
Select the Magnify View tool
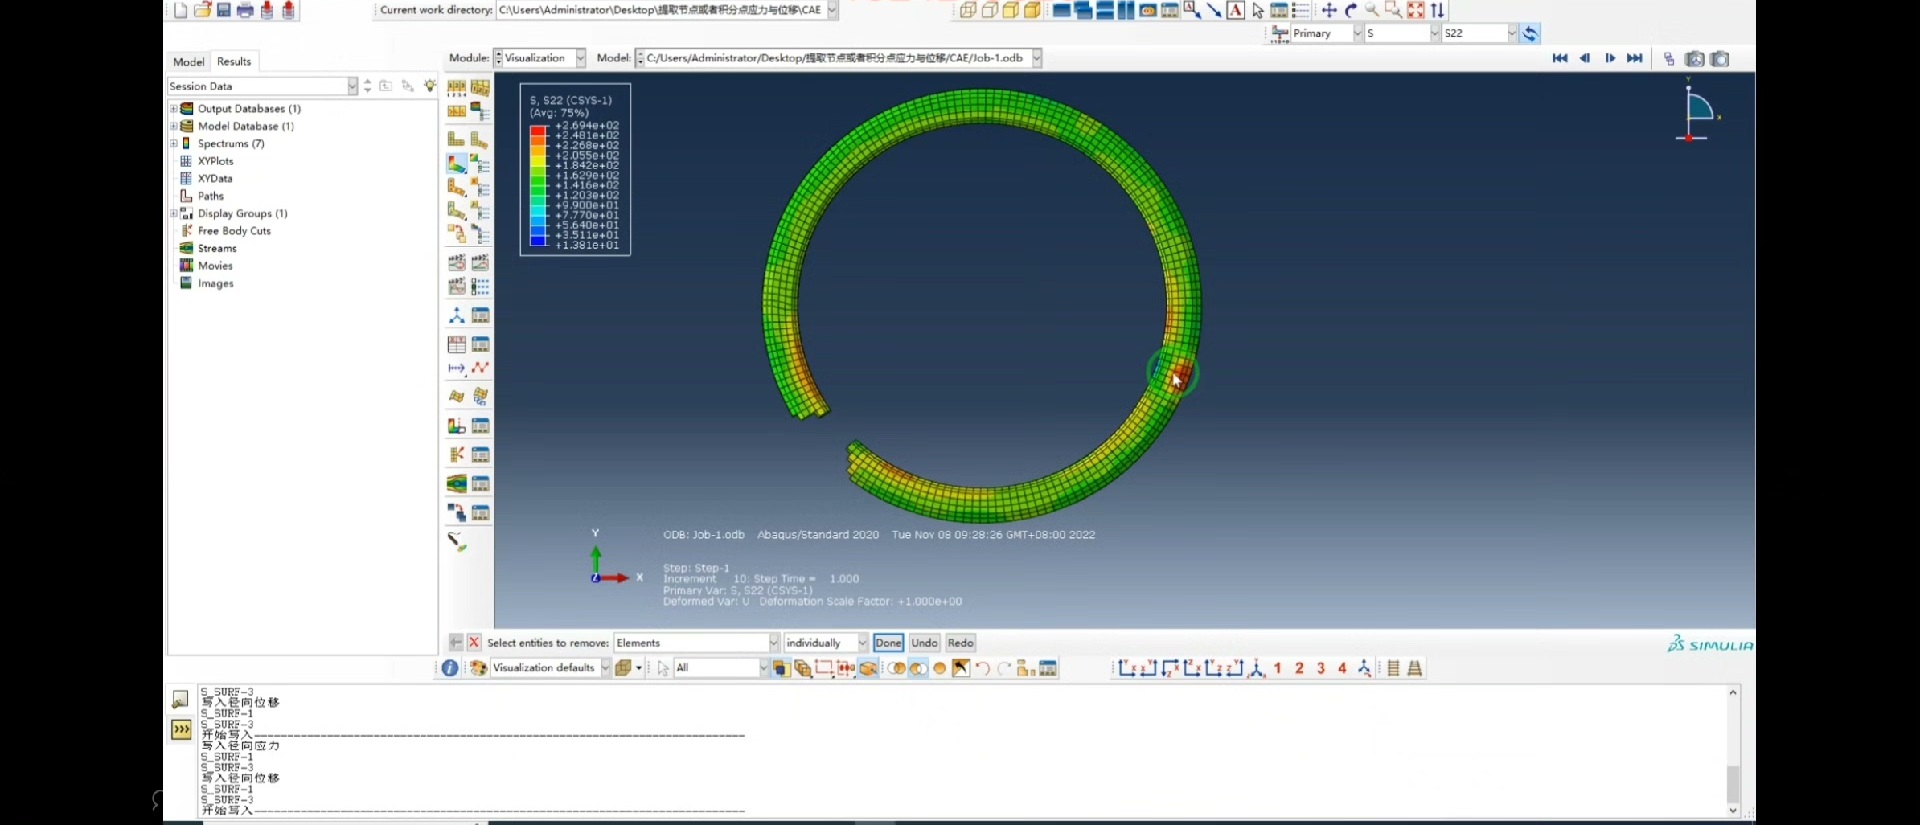(1372, 10)
